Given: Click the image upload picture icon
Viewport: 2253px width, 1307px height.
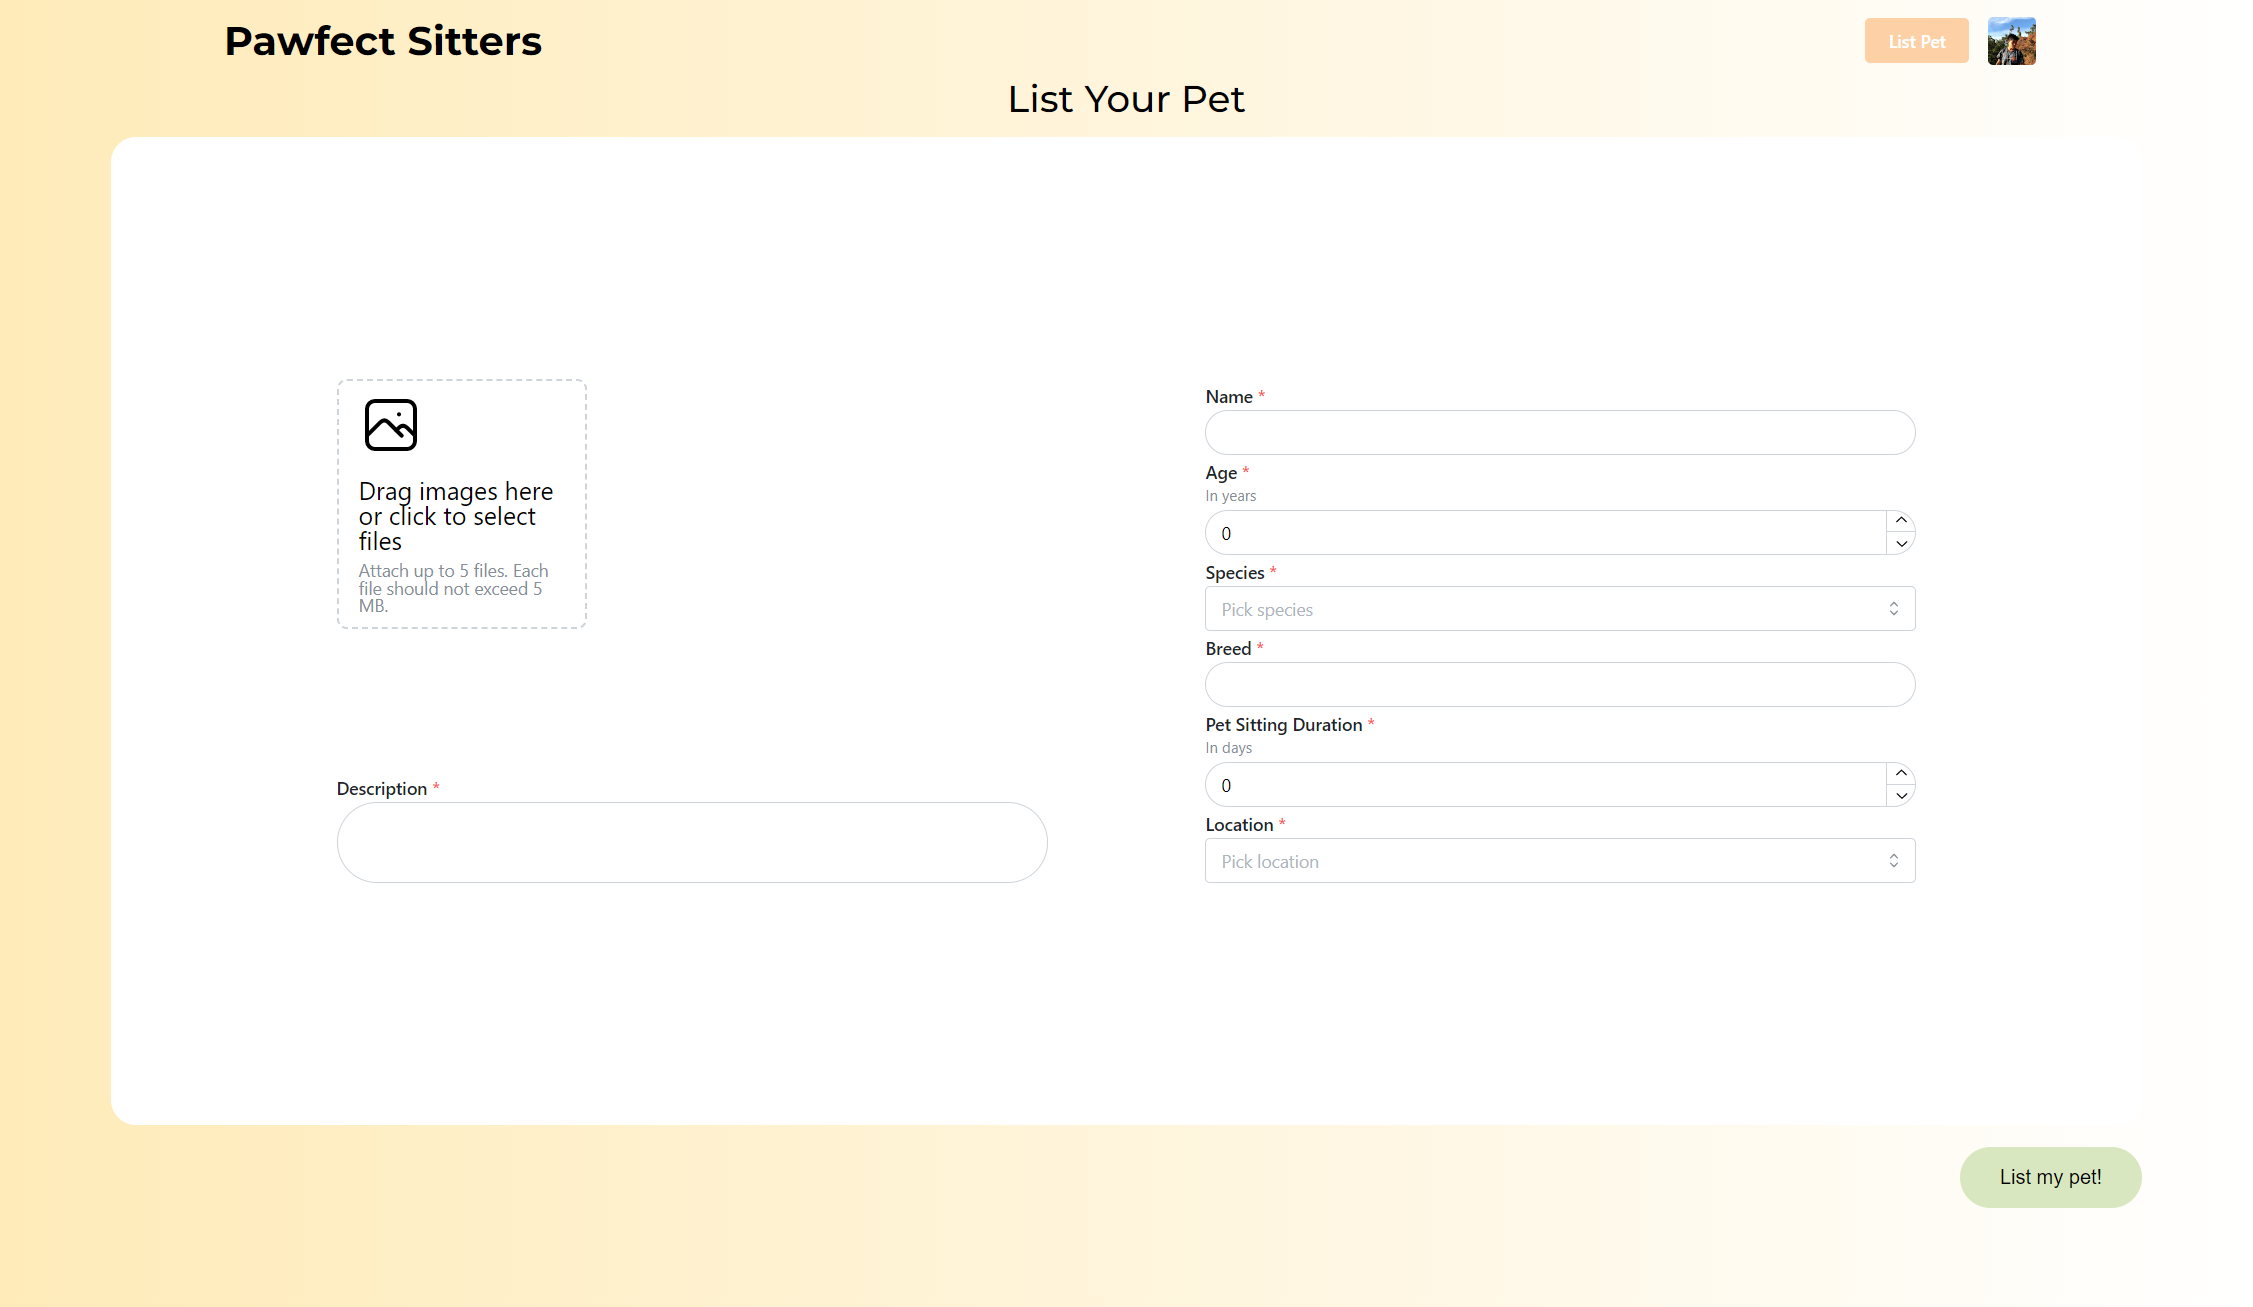Looking at the screenshot, I should pos(390,425).
